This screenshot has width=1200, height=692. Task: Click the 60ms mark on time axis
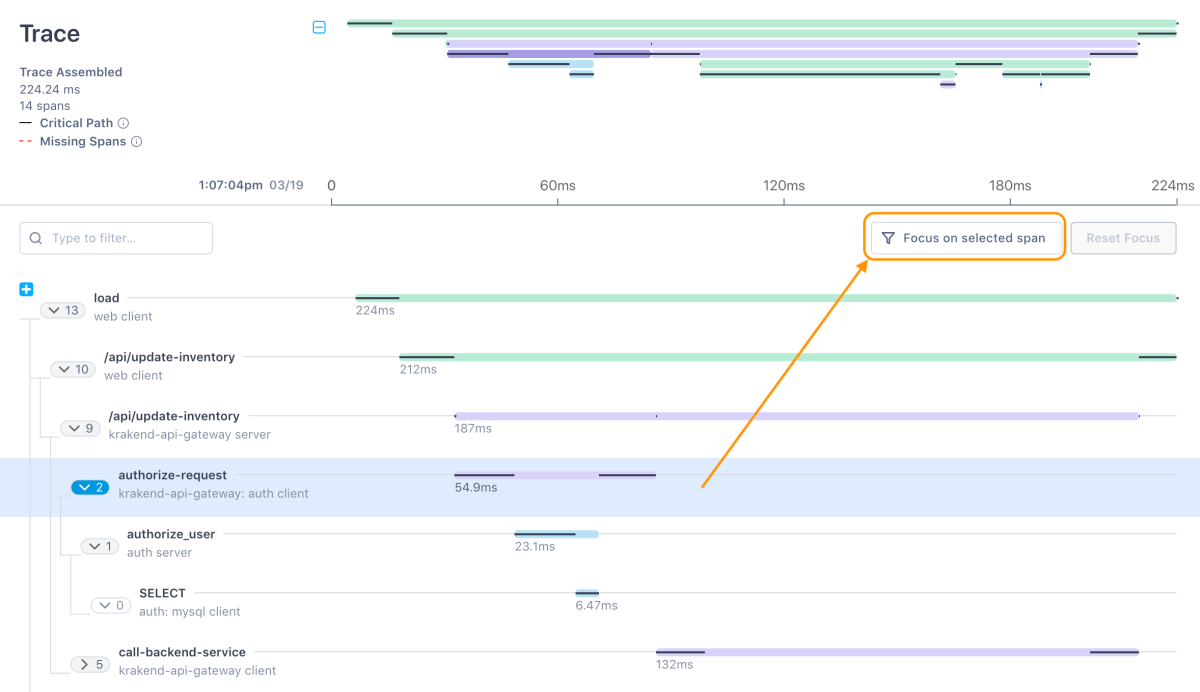pyautogui.click(x=558, y=186)
